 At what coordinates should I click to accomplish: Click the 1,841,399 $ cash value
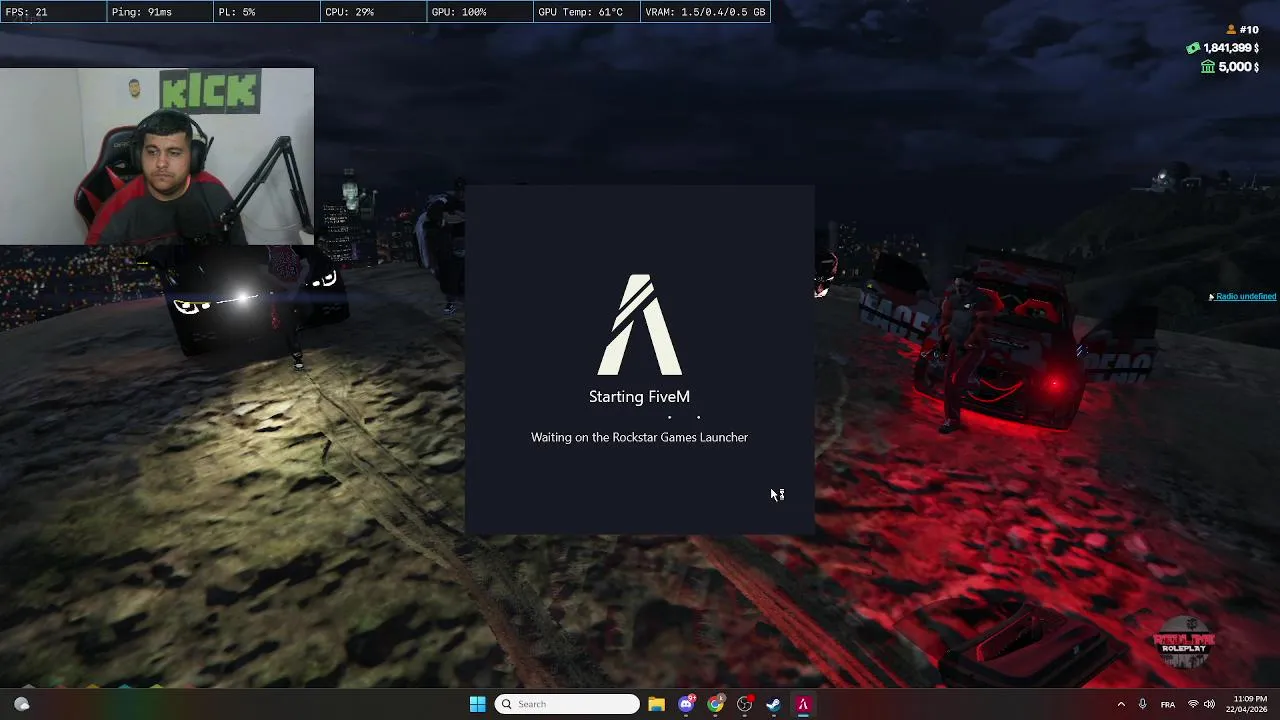[x=1230, y=48]
